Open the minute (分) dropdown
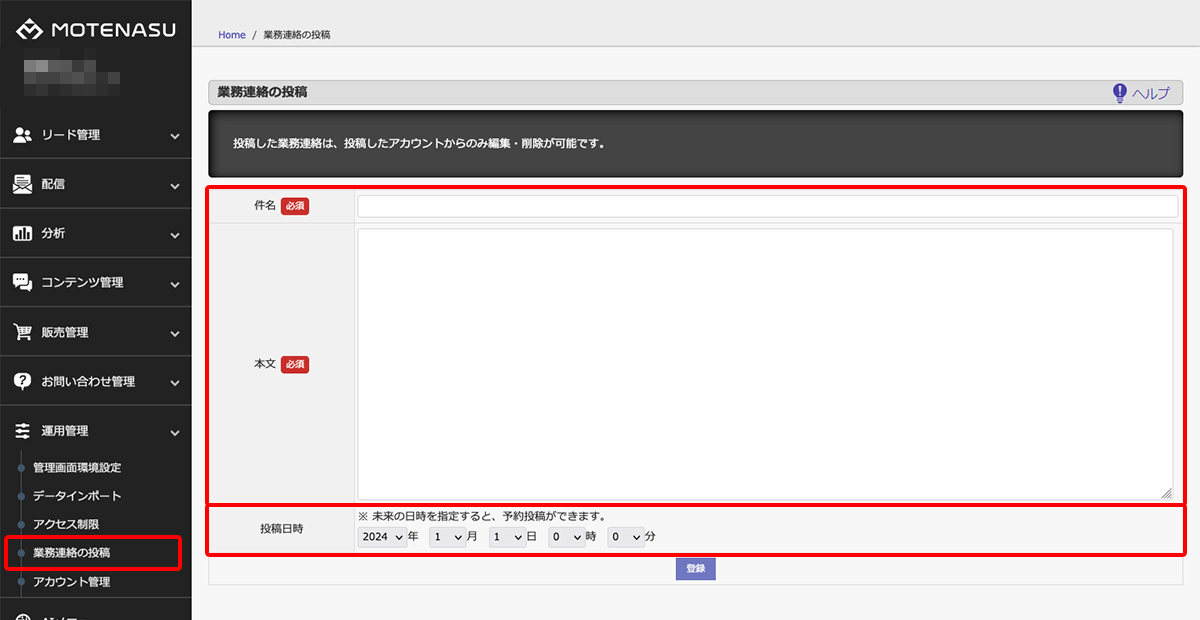 (x=626, y=537)
